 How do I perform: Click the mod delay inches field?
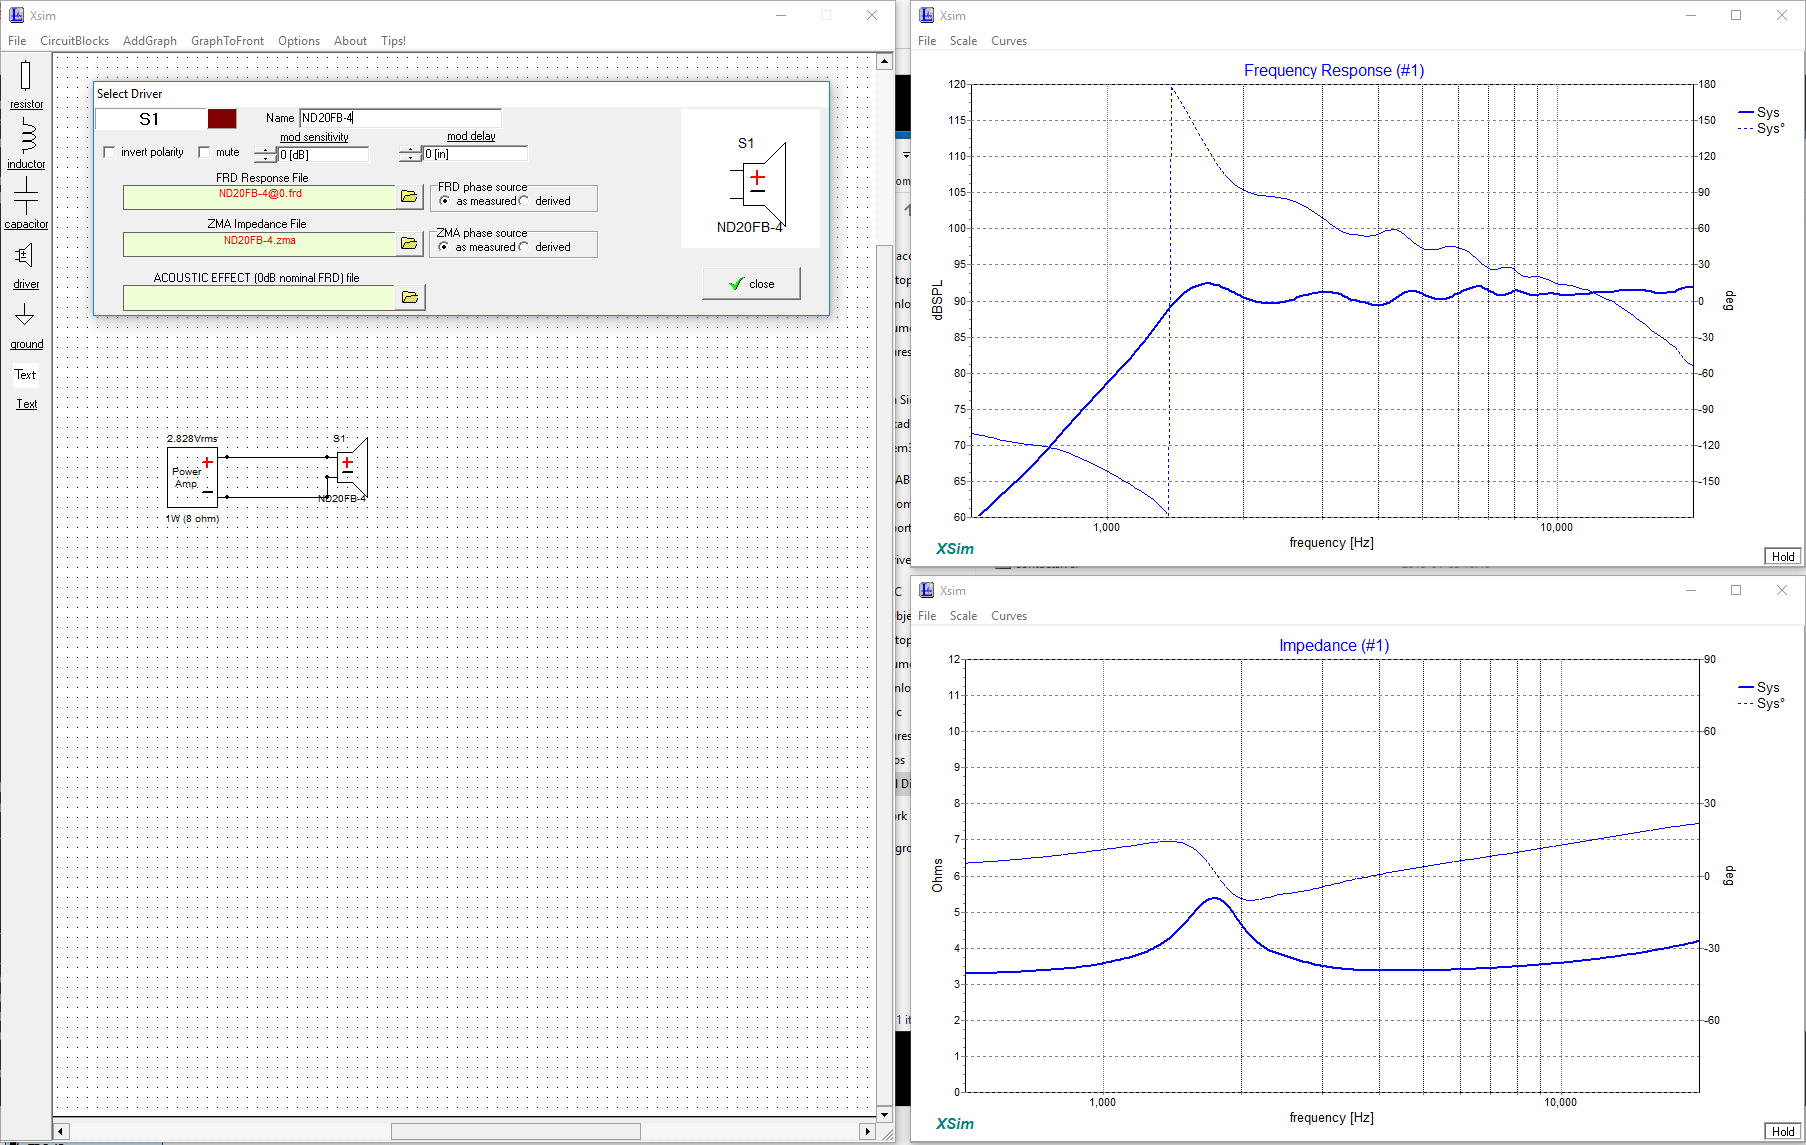475,154
